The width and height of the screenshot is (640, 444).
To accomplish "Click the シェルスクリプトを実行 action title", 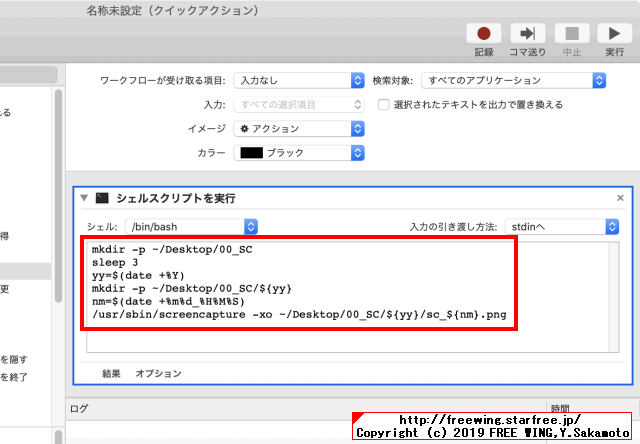I will pos(176,198).
